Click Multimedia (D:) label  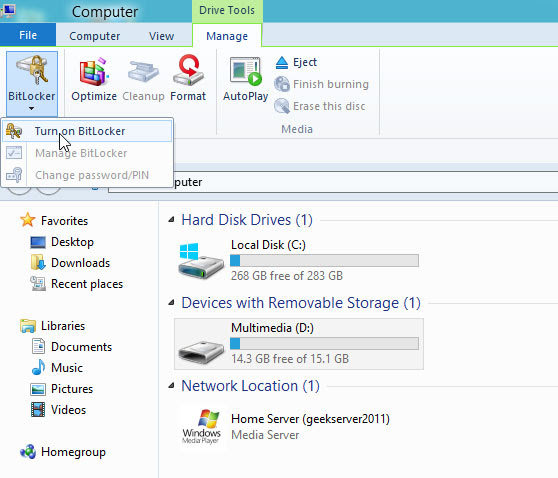coord(272,328)
